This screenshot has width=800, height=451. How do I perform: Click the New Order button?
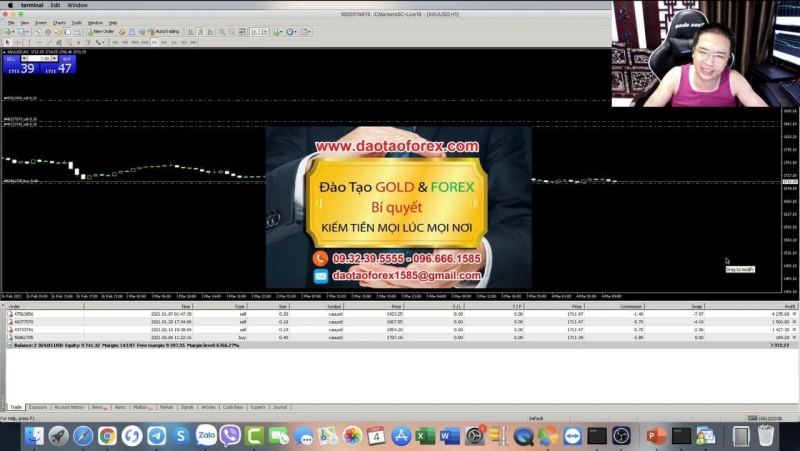click(x=101, y=32)
